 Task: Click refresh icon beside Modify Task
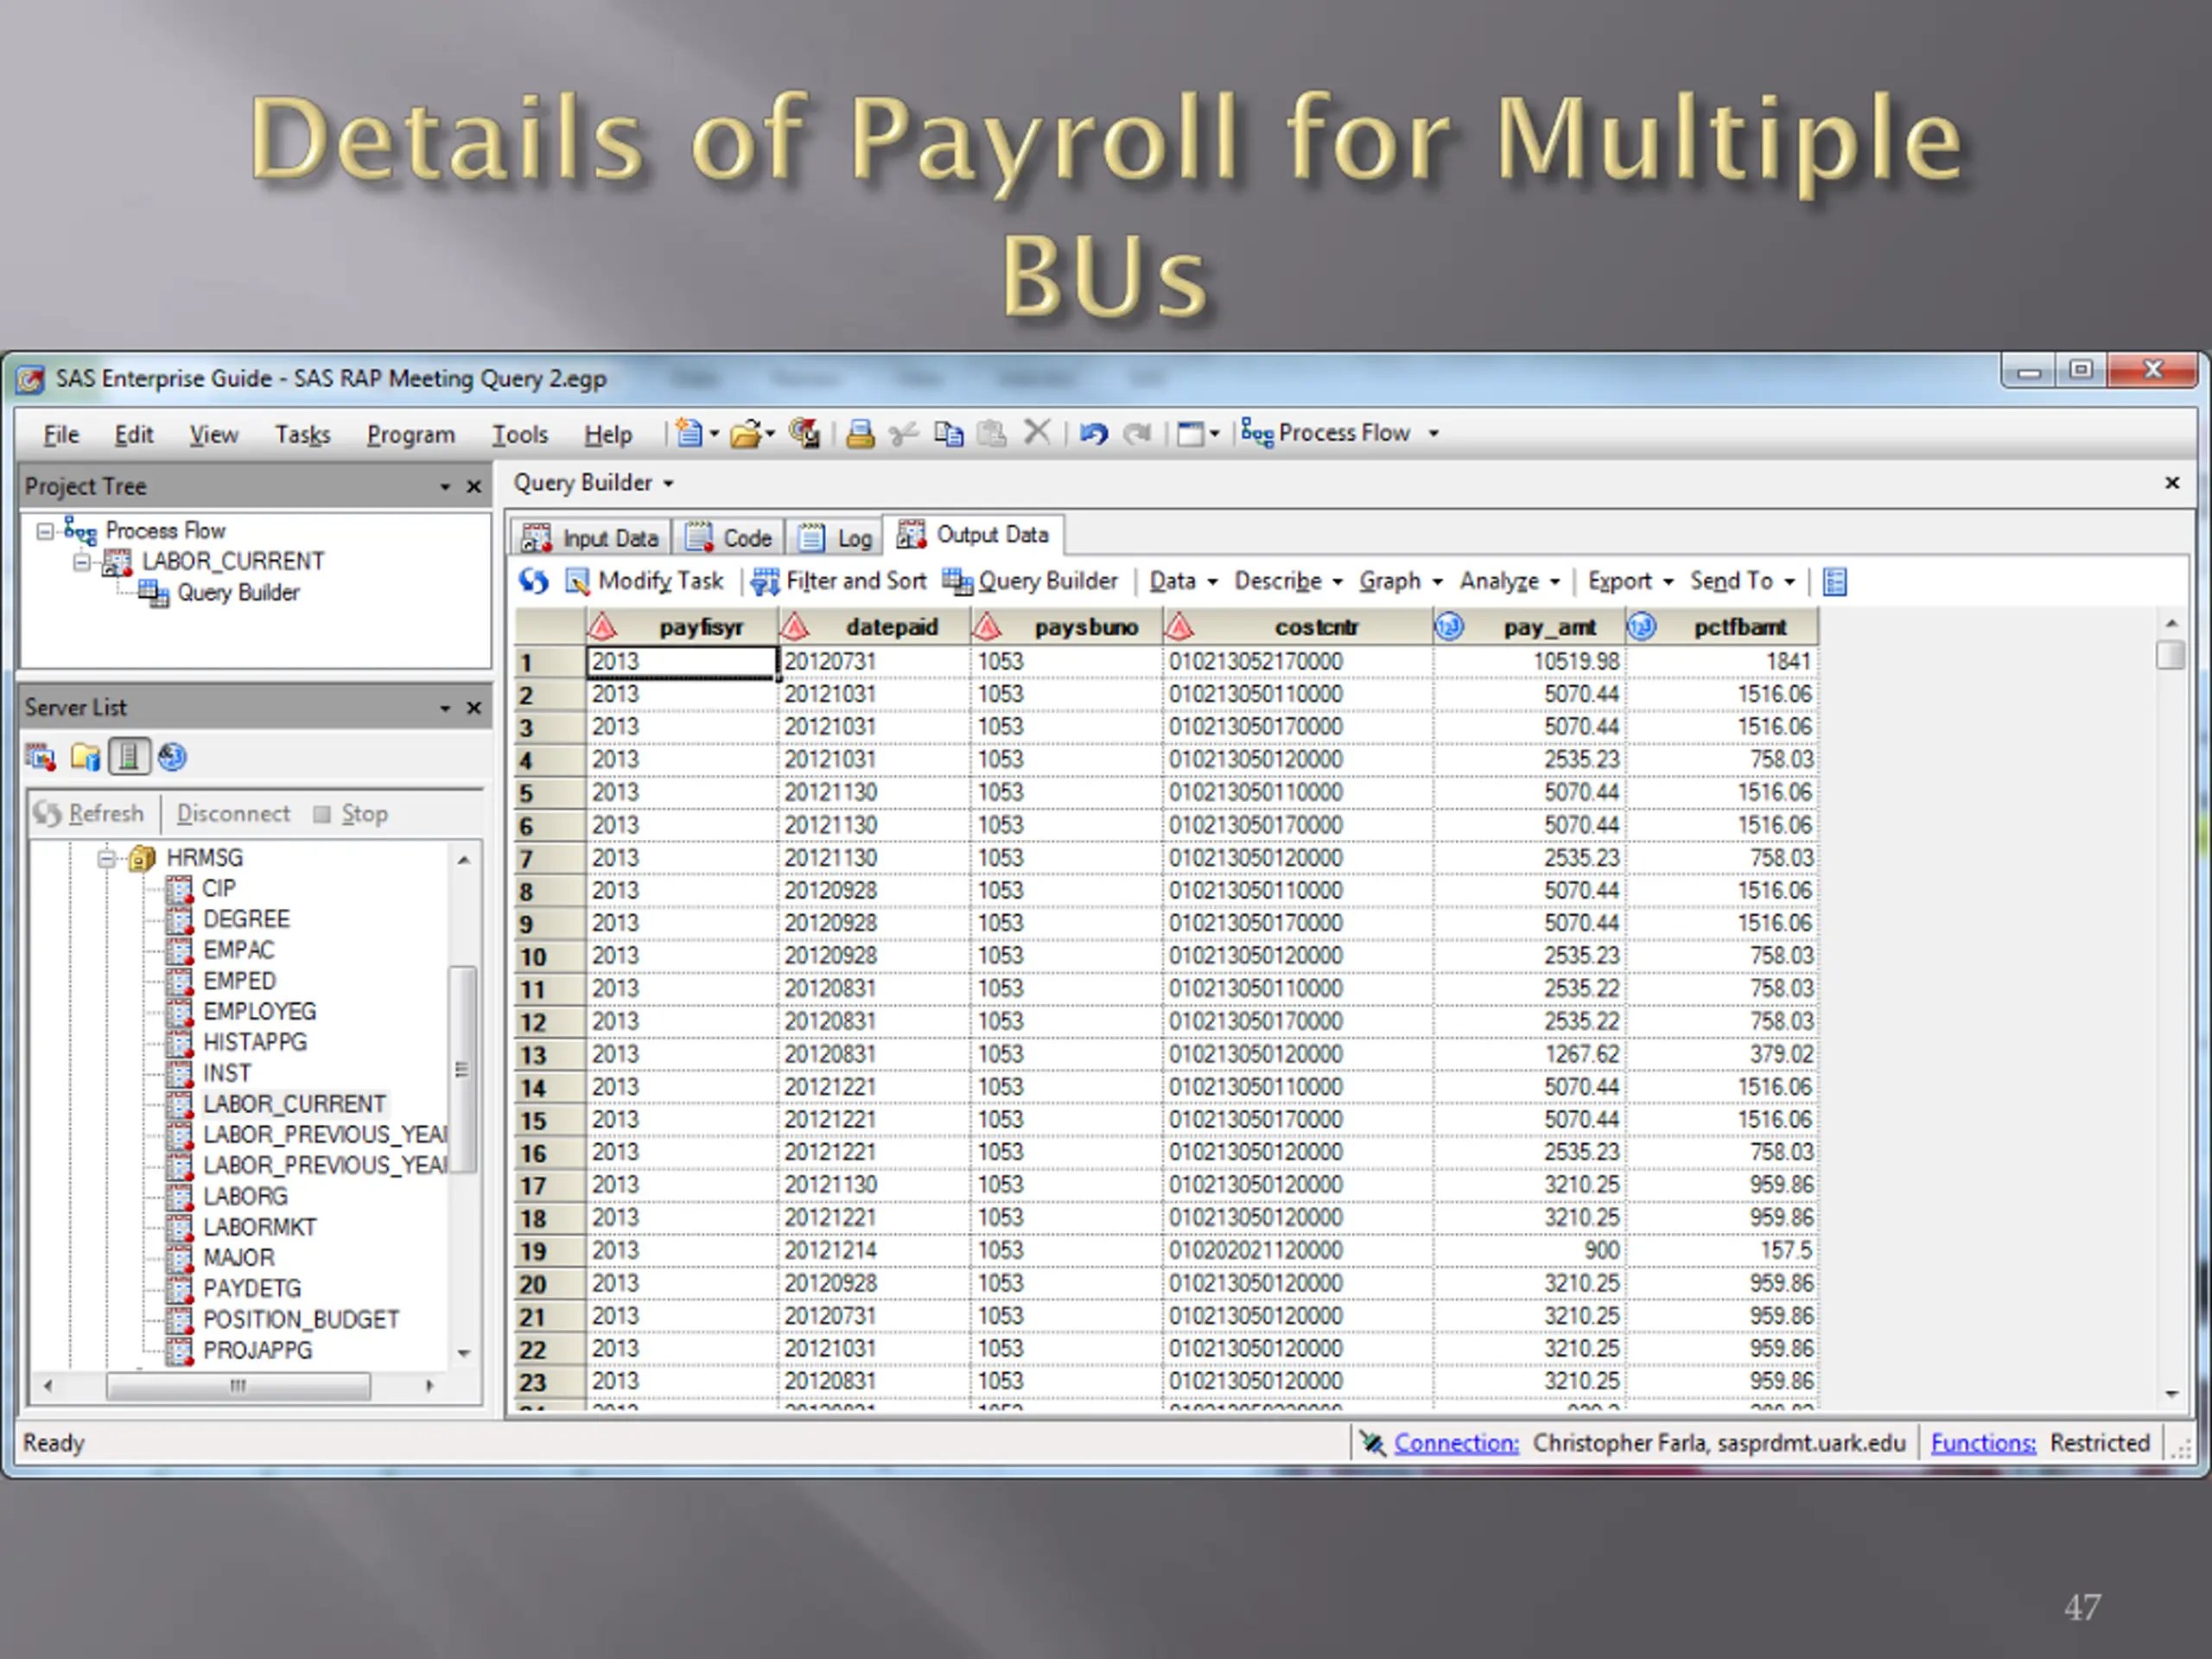pos(534,581)
